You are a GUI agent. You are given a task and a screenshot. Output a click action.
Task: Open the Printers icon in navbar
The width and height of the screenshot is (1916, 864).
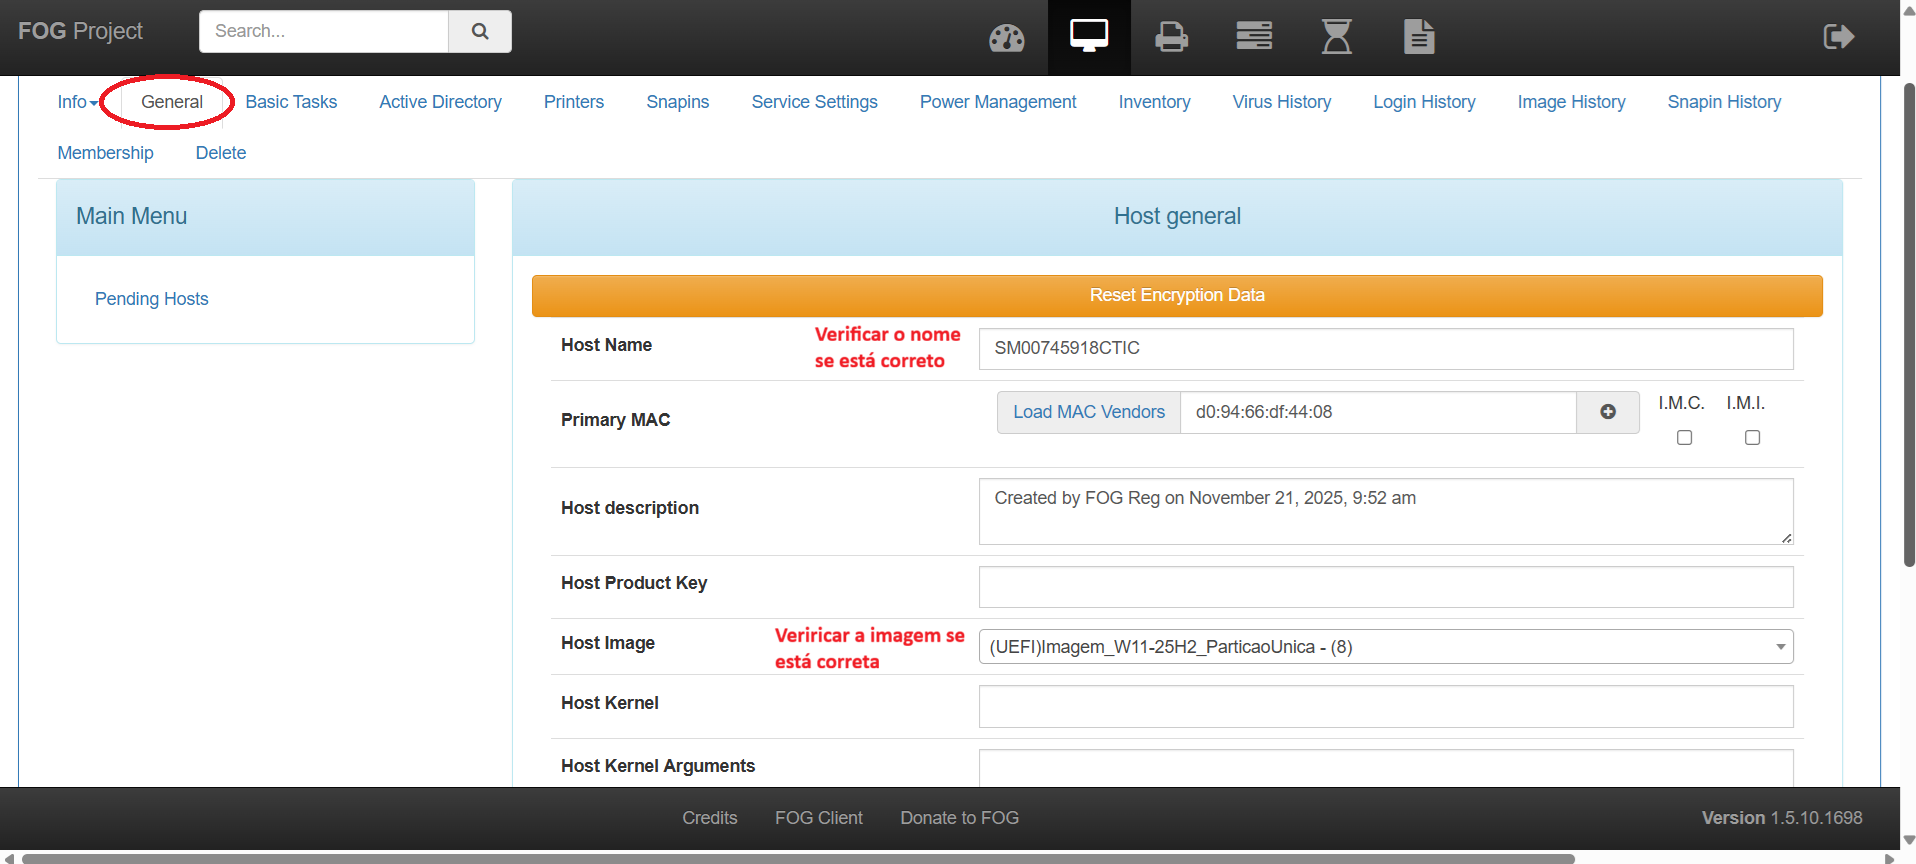tap(1171, 38)
